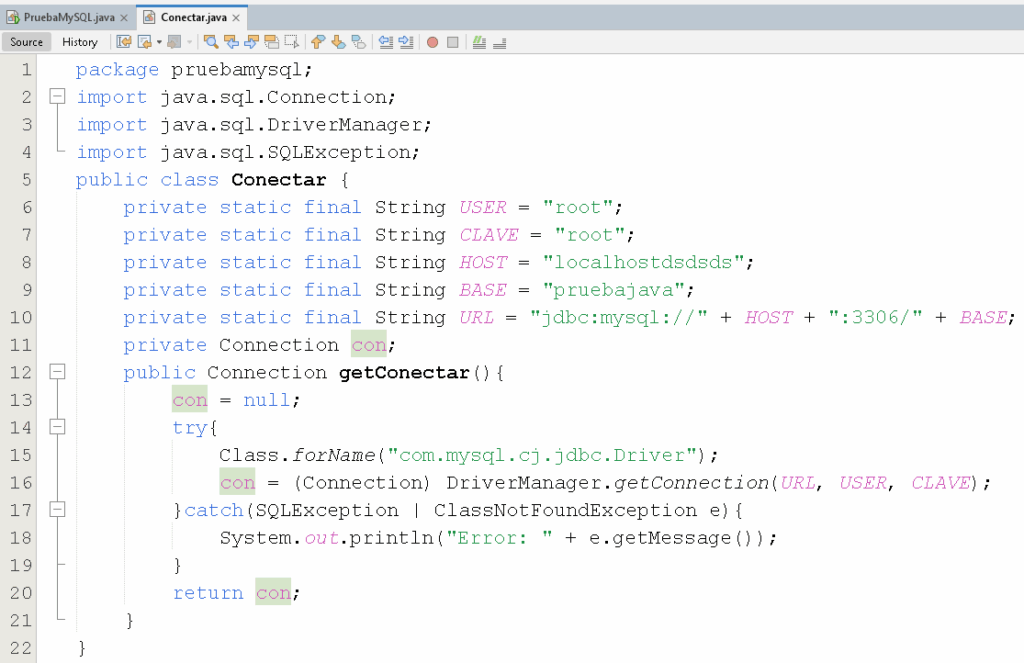1024x663 pixels.
Task: Click the Next Bookmark icon
Action: click(338, 41)
